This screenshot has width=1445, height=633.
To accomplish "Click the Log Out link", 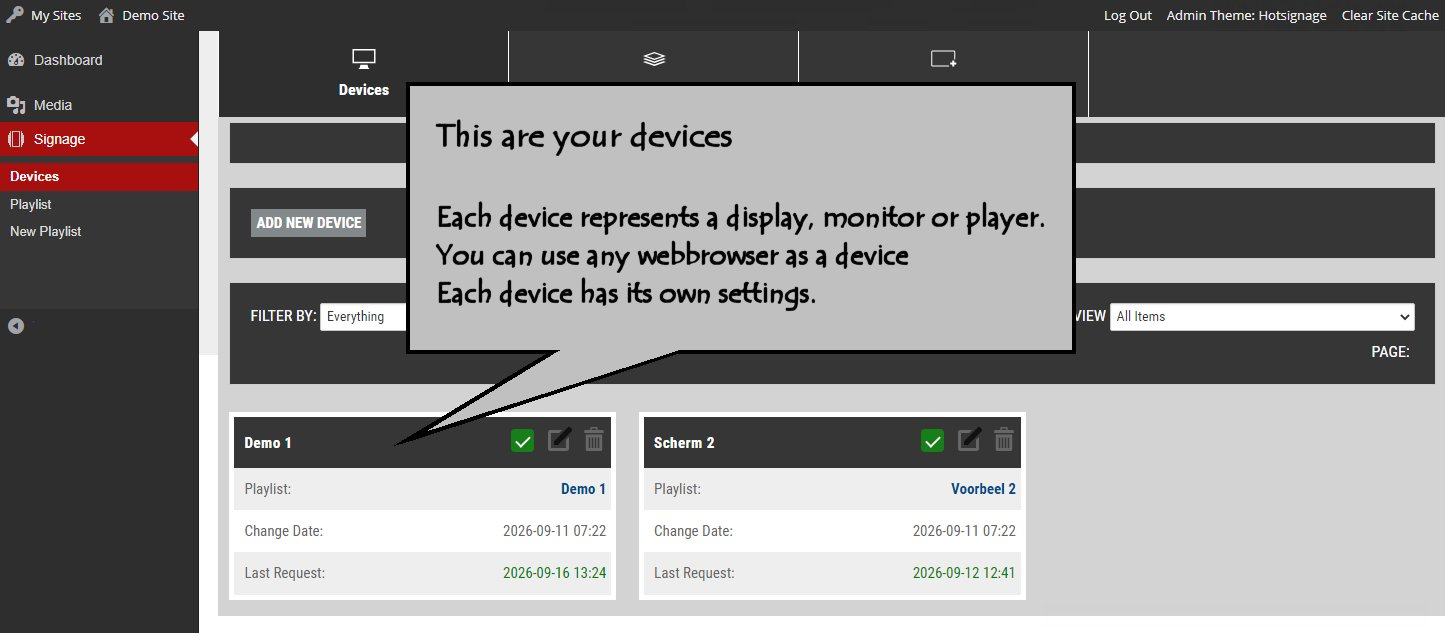I will click(1128, 15).
